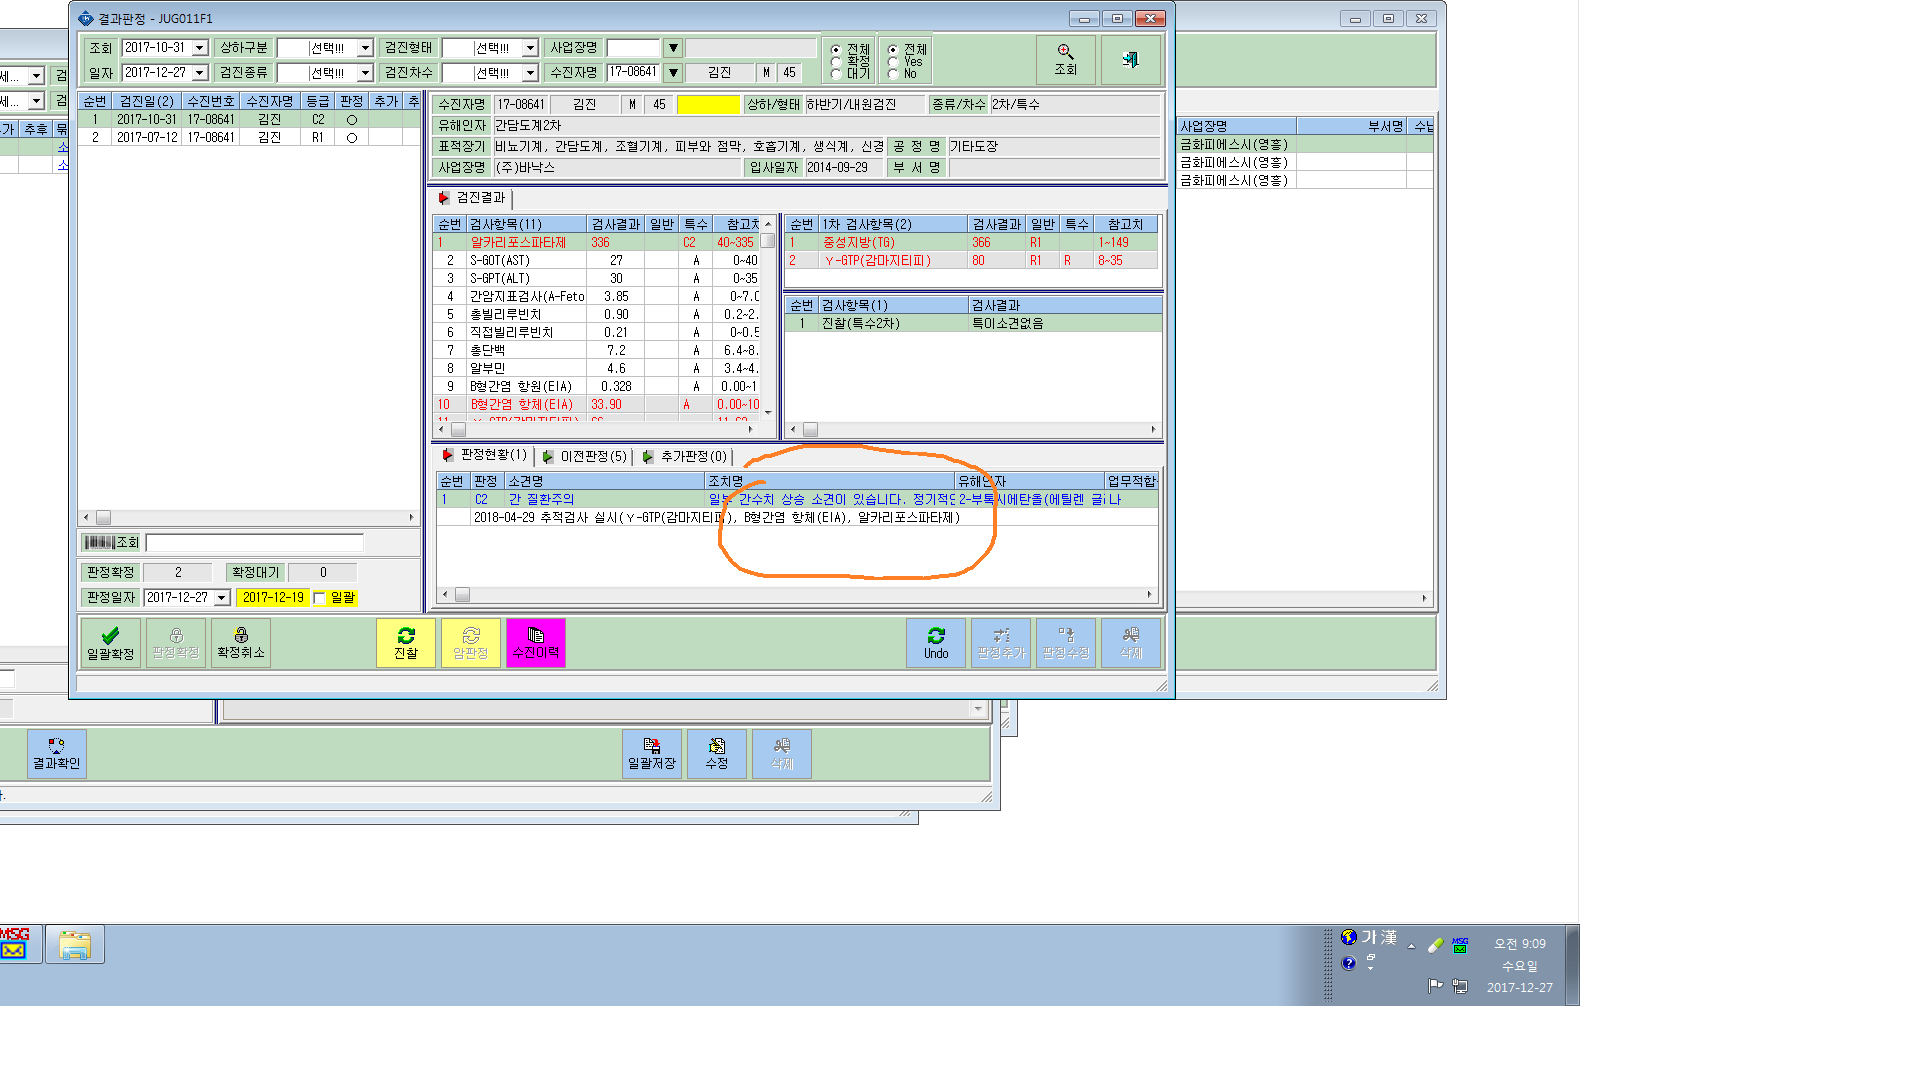Click the barcode 조회 input field
The height and width of the screenshot is (1080, 1920).
pyautogui.click(x=254, y=543)
